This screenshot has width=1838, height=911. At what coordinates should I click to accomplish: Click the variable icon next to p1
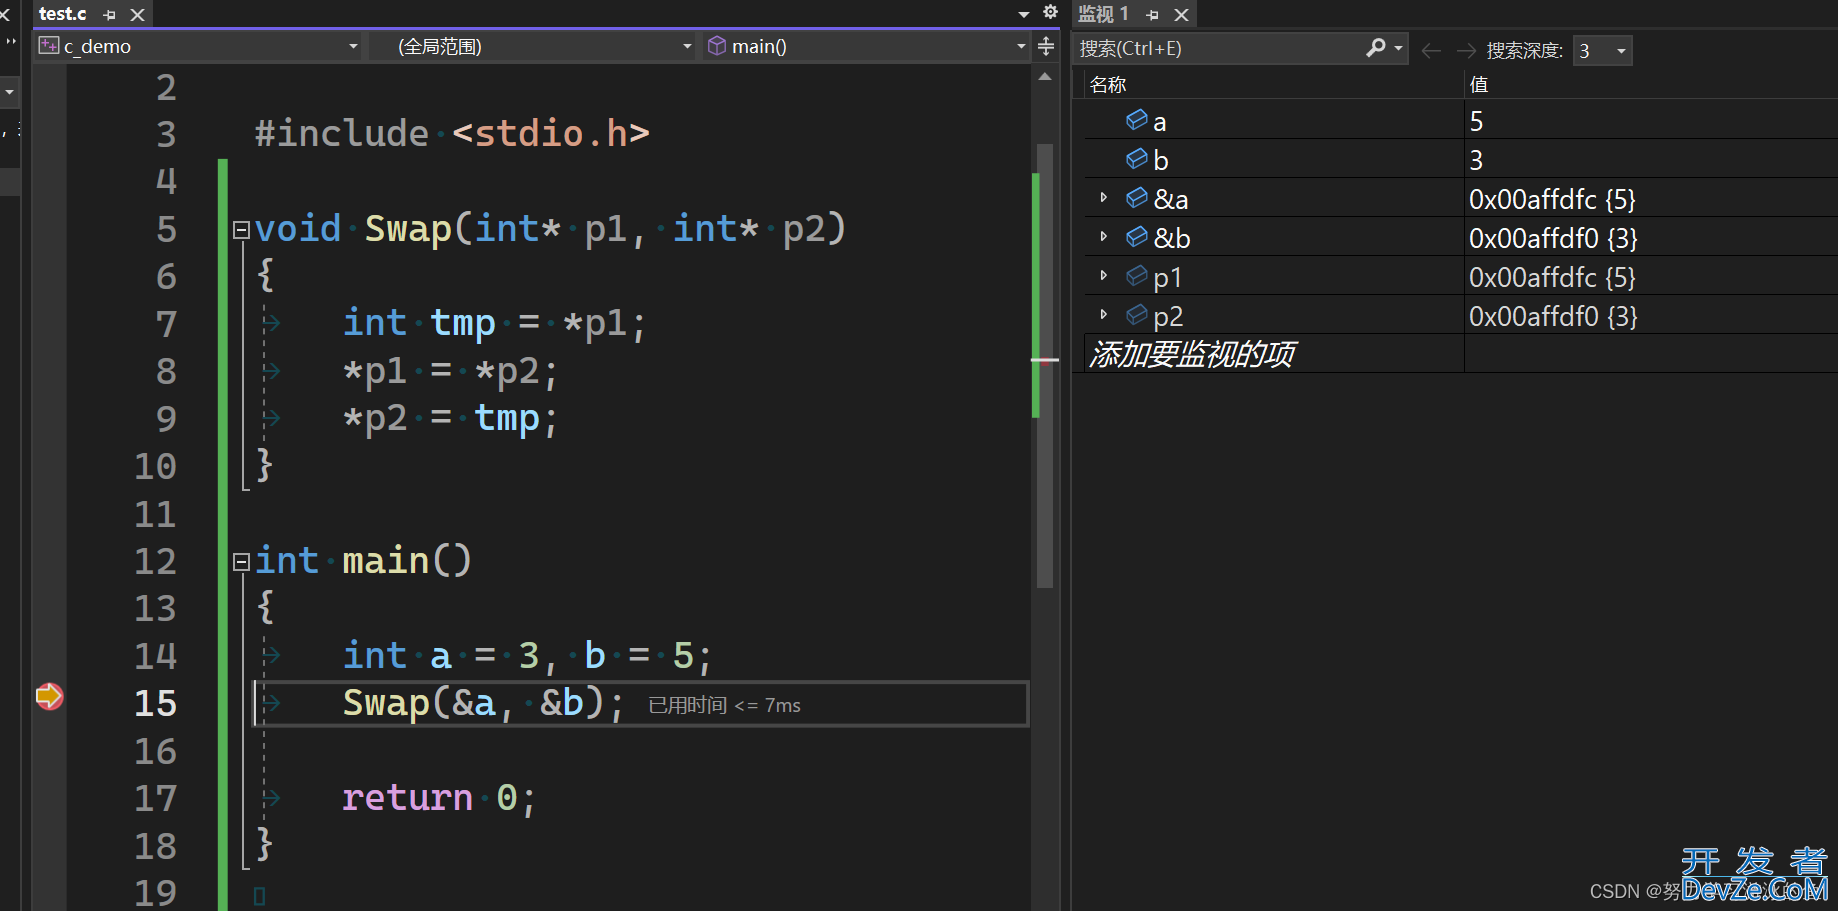point(1137,276)
